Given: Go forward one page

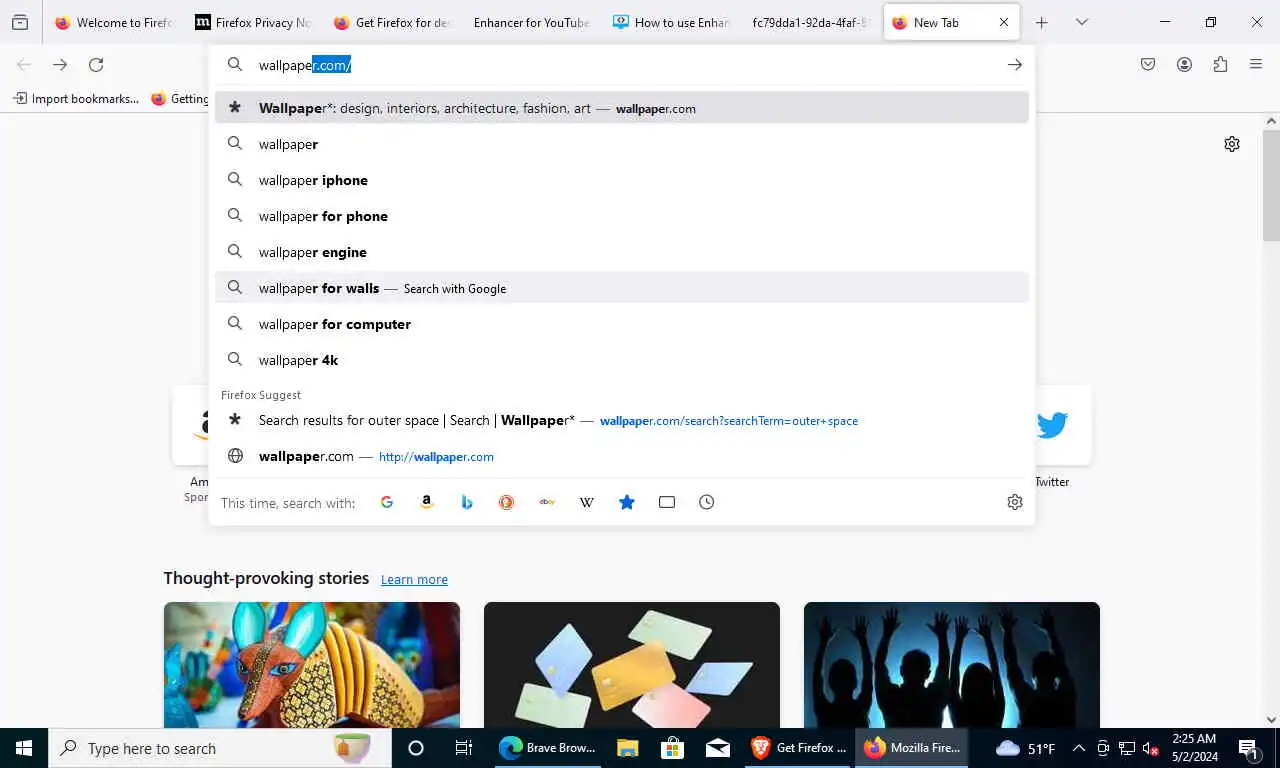Looking at the screenshot, I should point(60,65).
